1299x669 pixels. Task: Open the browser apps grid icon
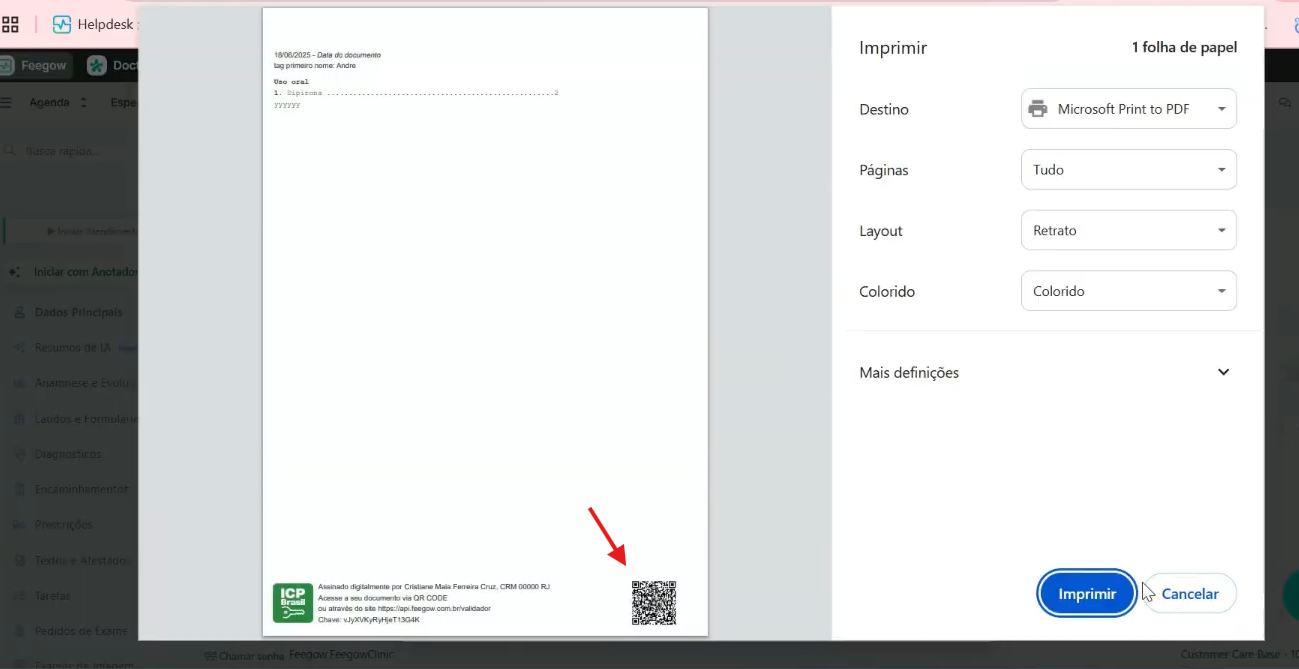(10, 24)
